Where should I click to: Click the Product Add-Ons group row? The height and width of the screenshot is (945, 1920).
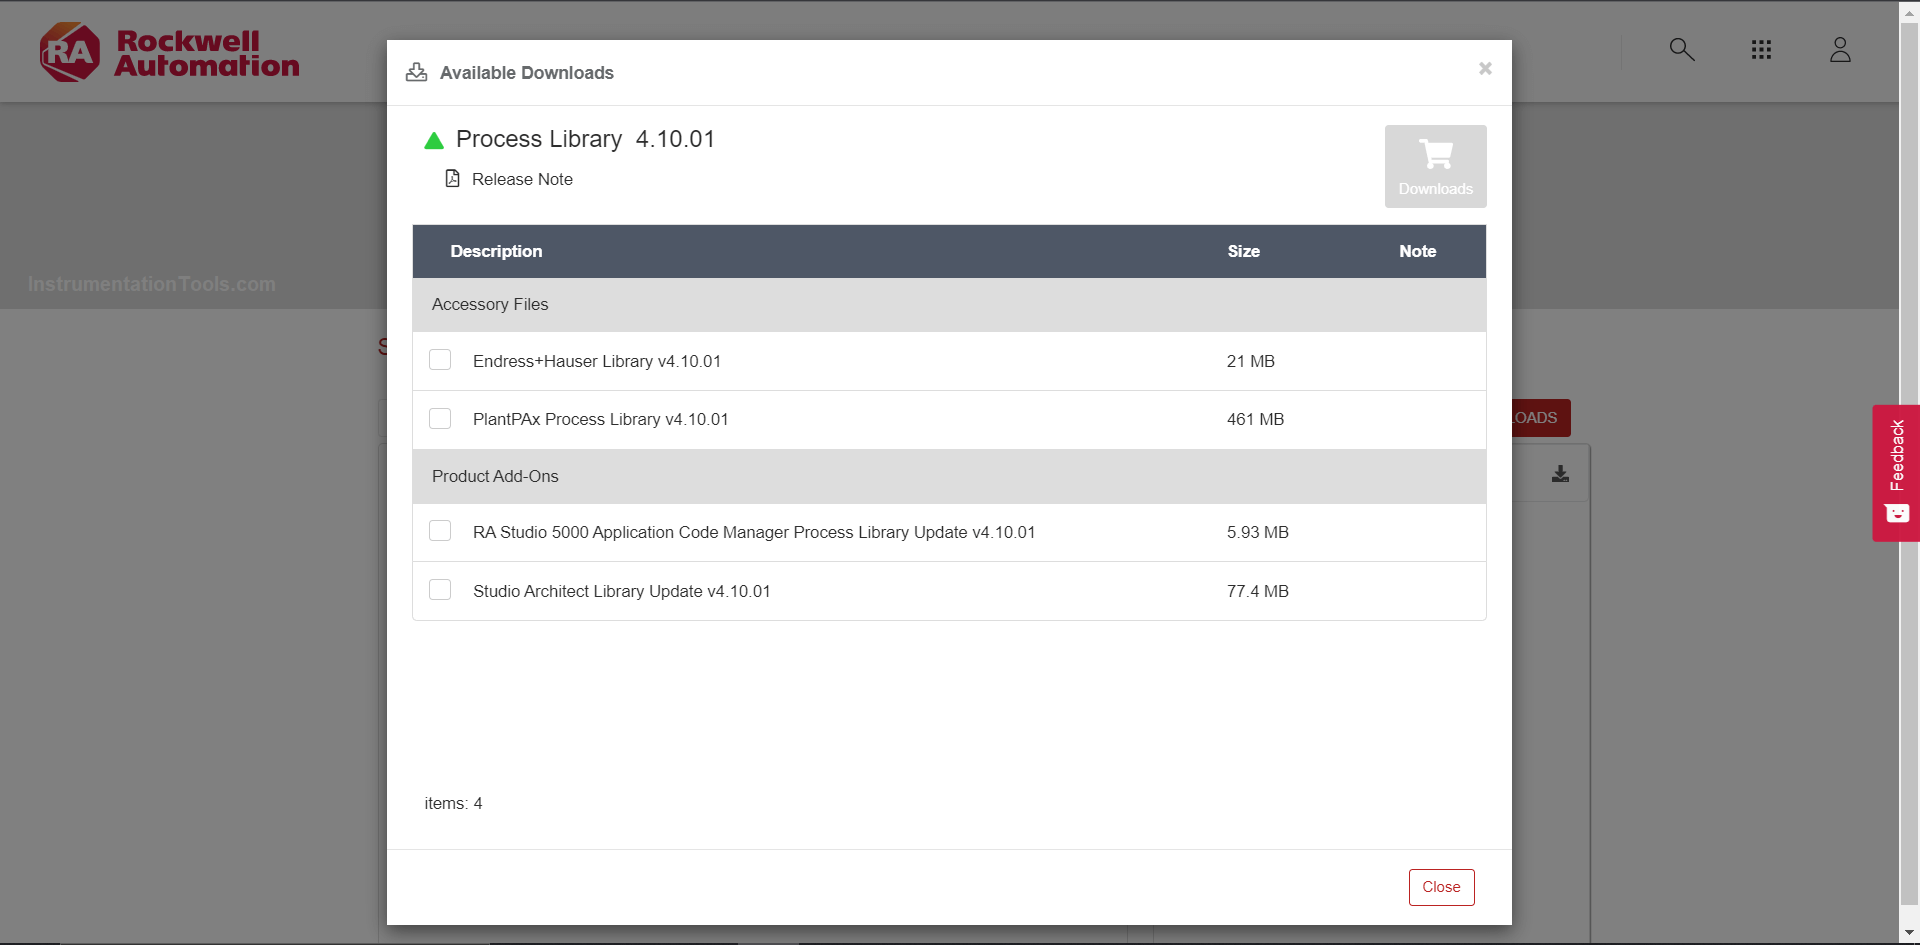(949, 476)
